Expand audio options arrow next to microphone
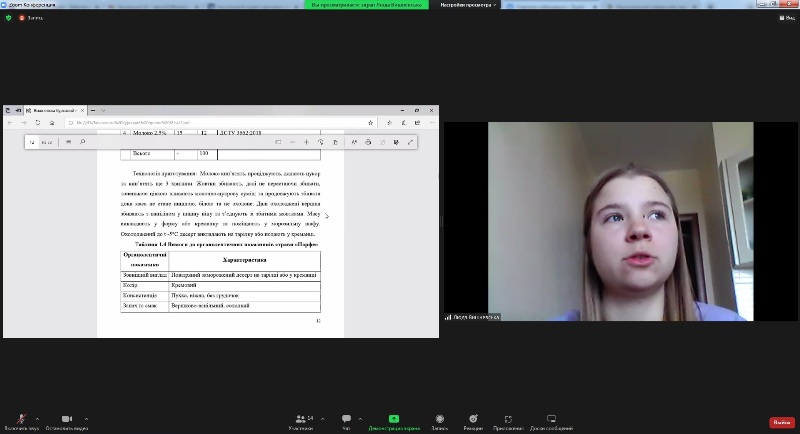 coord(38,416)
